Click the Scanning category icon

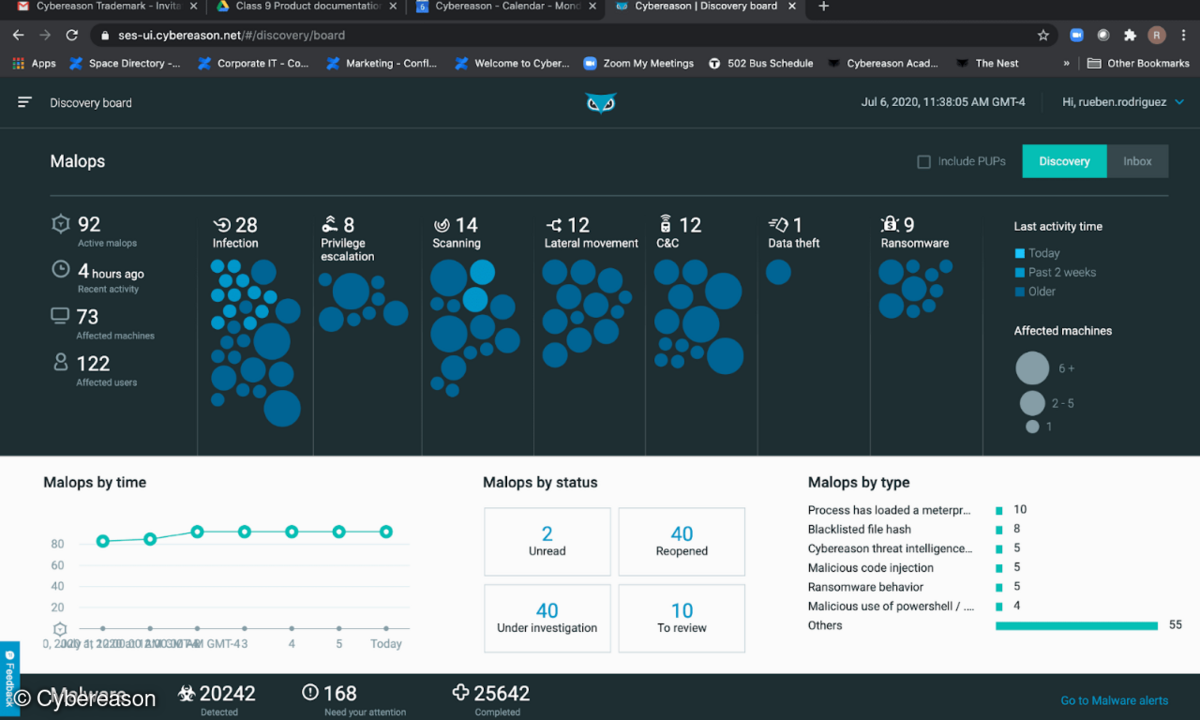pyautogui.click(x=441, y=225)
